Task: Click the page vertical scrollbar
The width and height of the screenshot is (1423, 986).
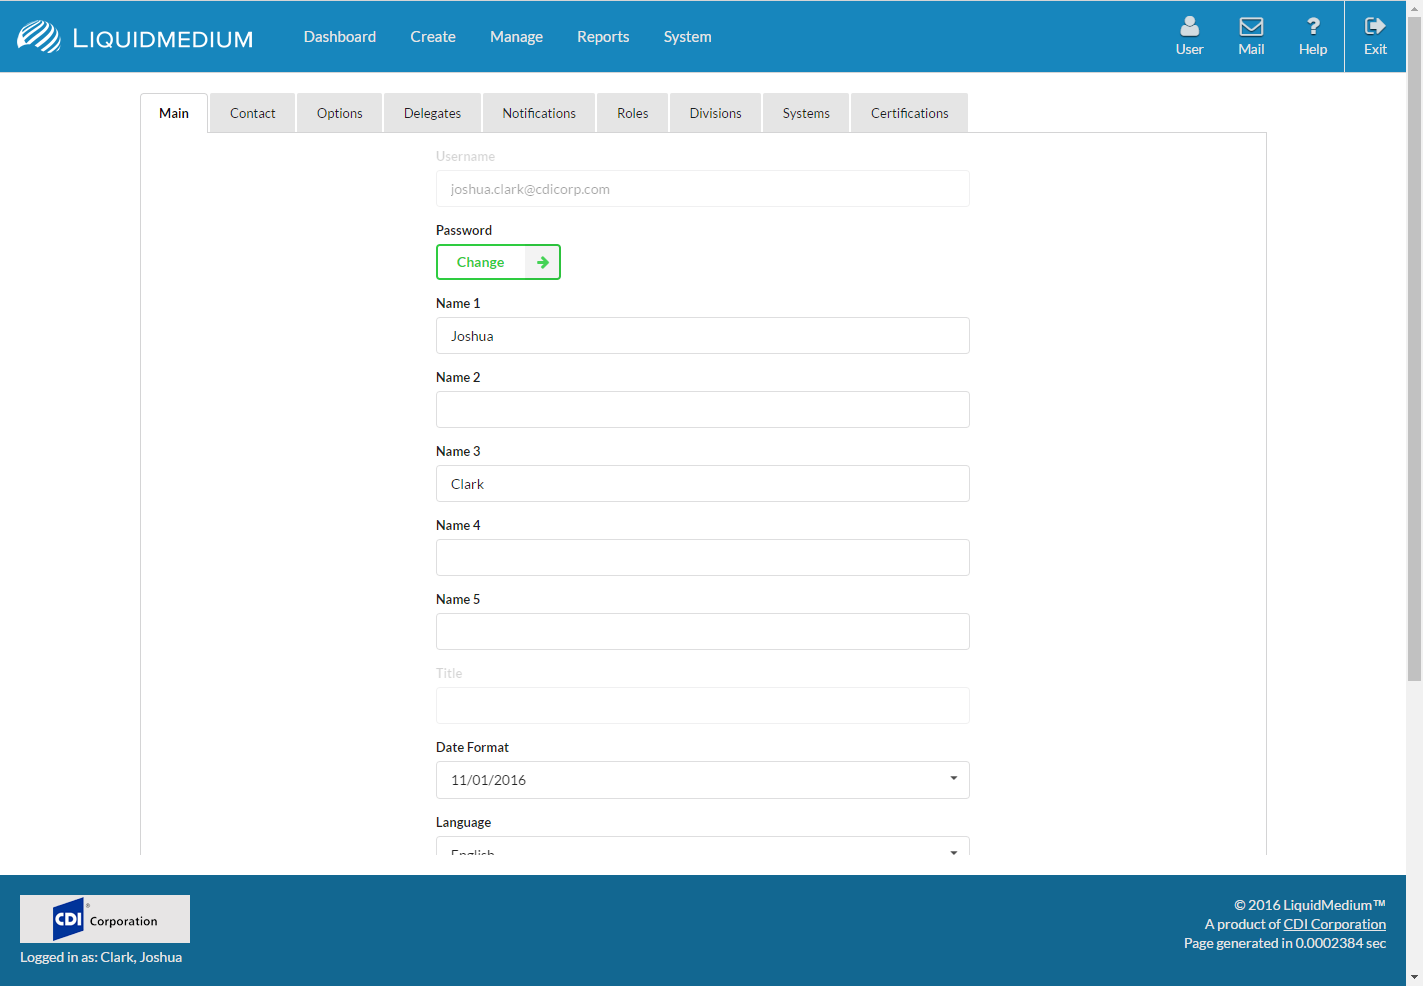Action: pos(1414,400)
